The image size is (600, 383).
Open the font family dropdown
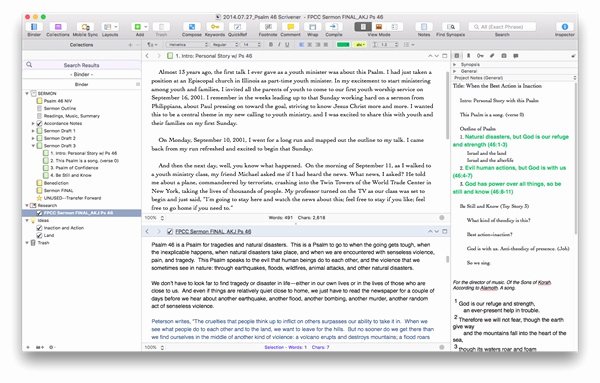(x=187, y=45)
